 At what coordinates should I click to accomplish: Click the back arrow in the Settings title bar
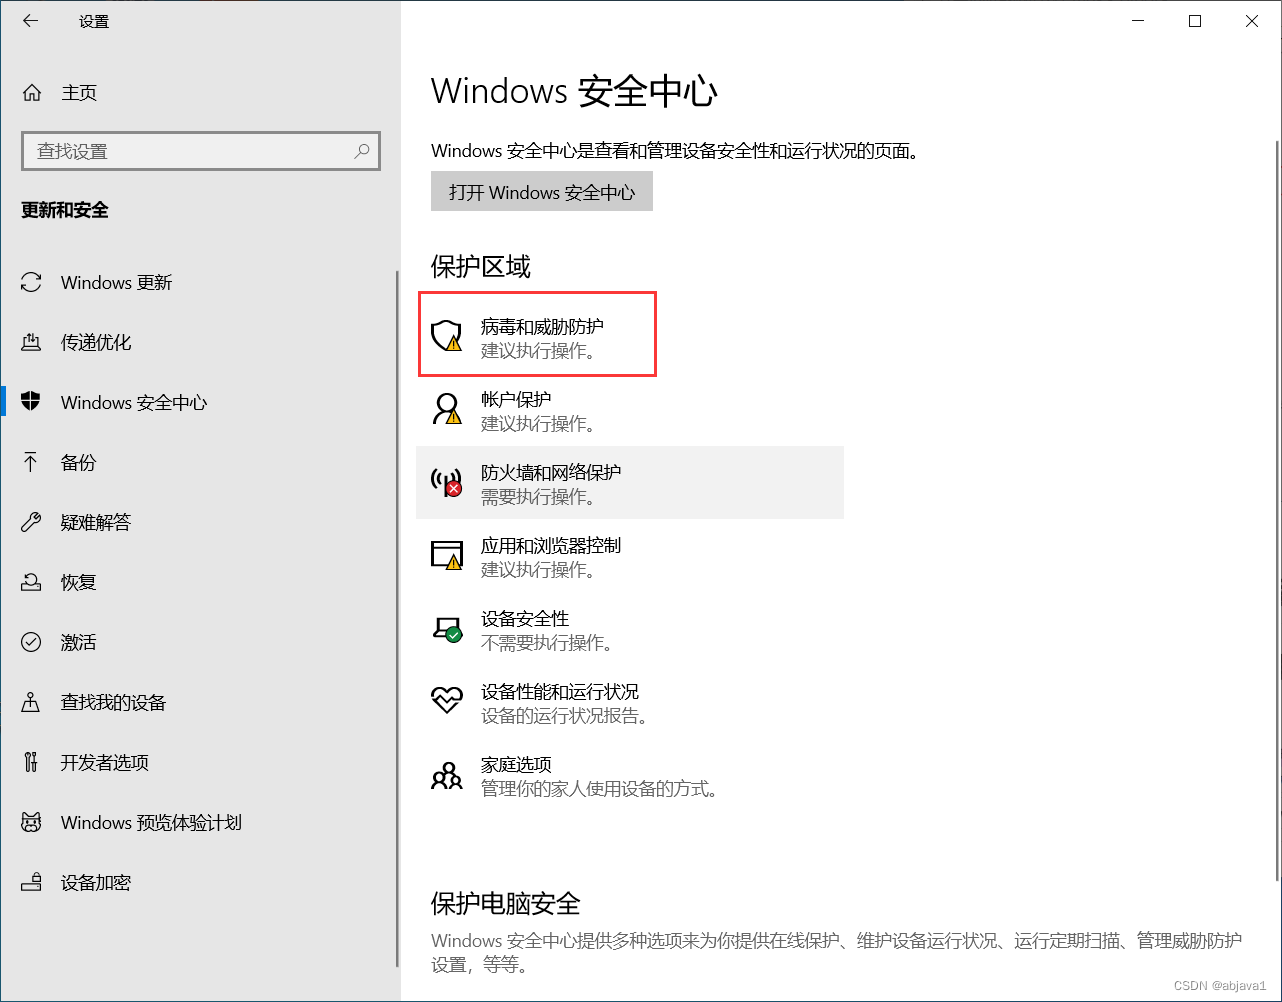point(30,20)
